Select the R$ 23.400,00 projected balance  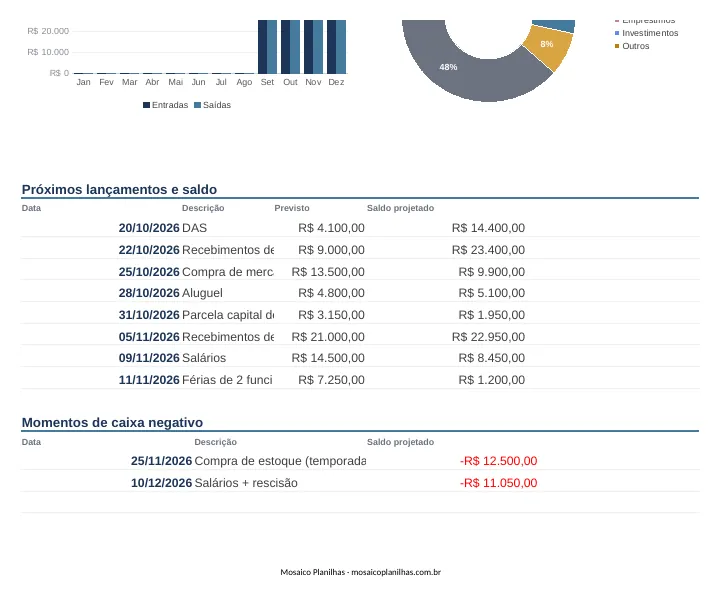(488, 250)
